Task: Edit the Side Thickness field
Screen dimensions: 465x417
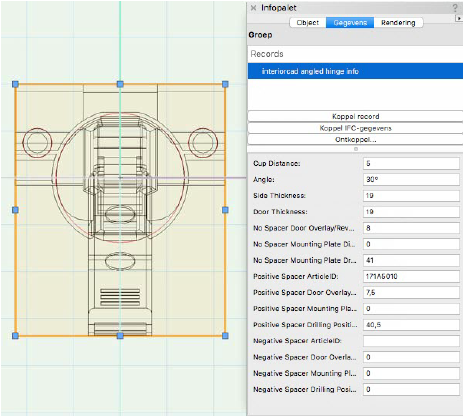Action: click(x=411, y=196)
